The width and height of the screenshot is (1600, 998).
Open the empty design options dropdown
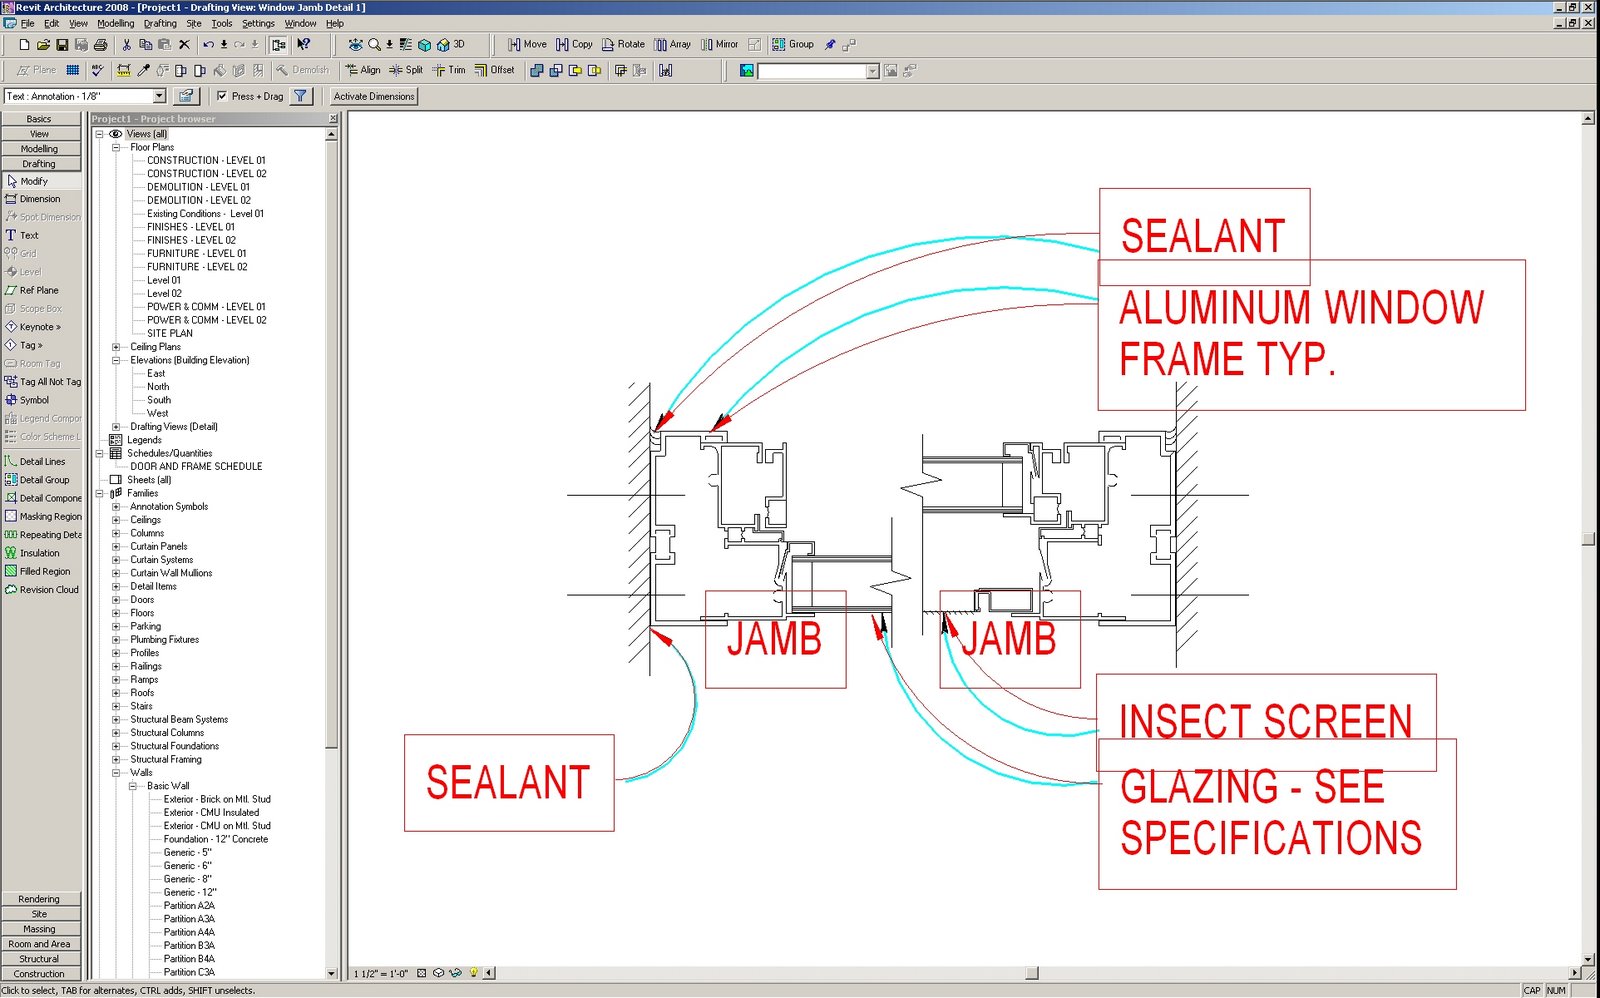873,71
